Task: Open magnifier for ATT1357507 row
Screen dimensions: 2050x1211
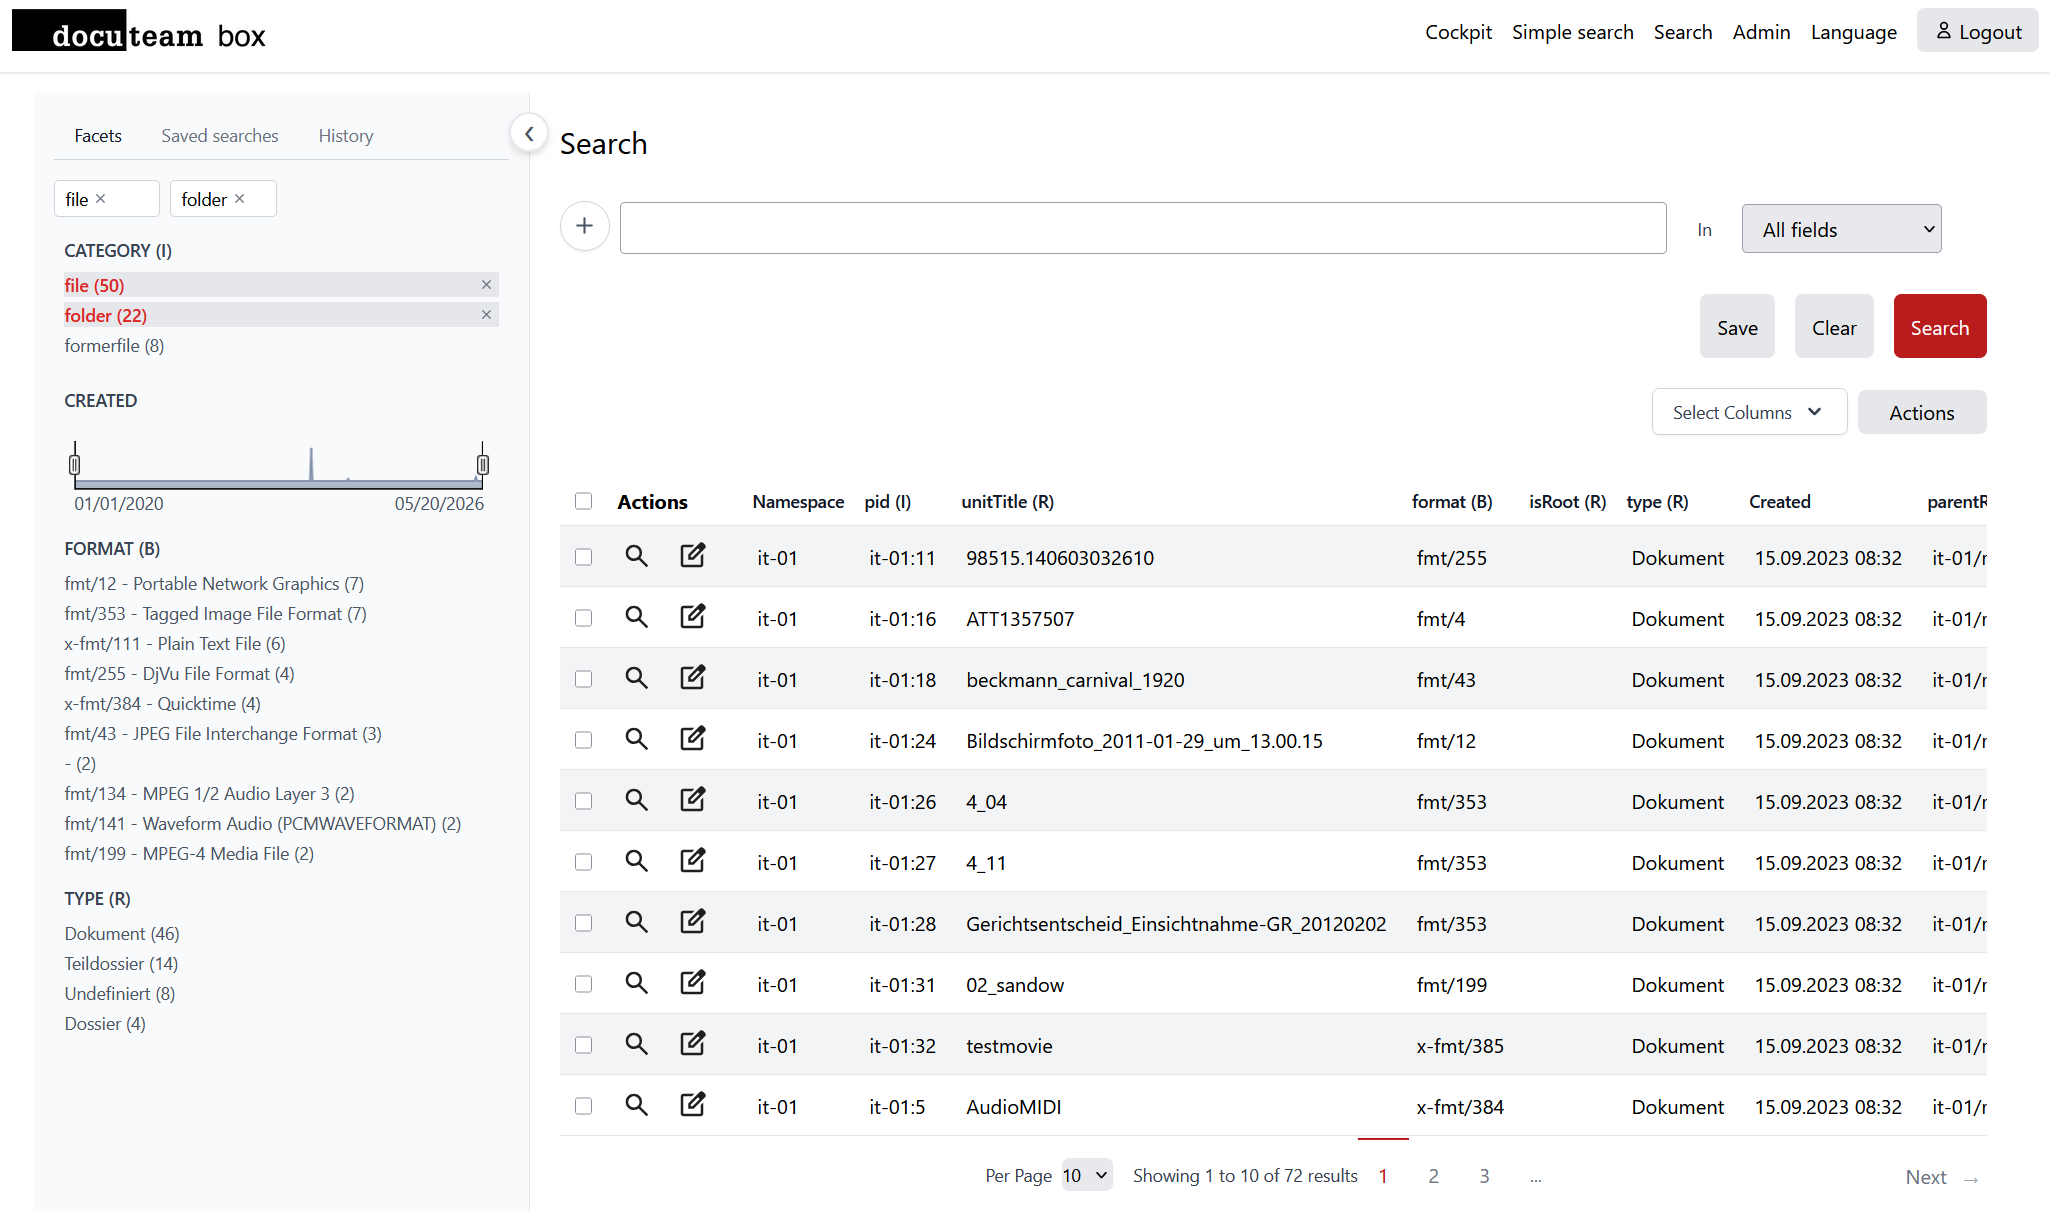Action: (x=636, y=617)
